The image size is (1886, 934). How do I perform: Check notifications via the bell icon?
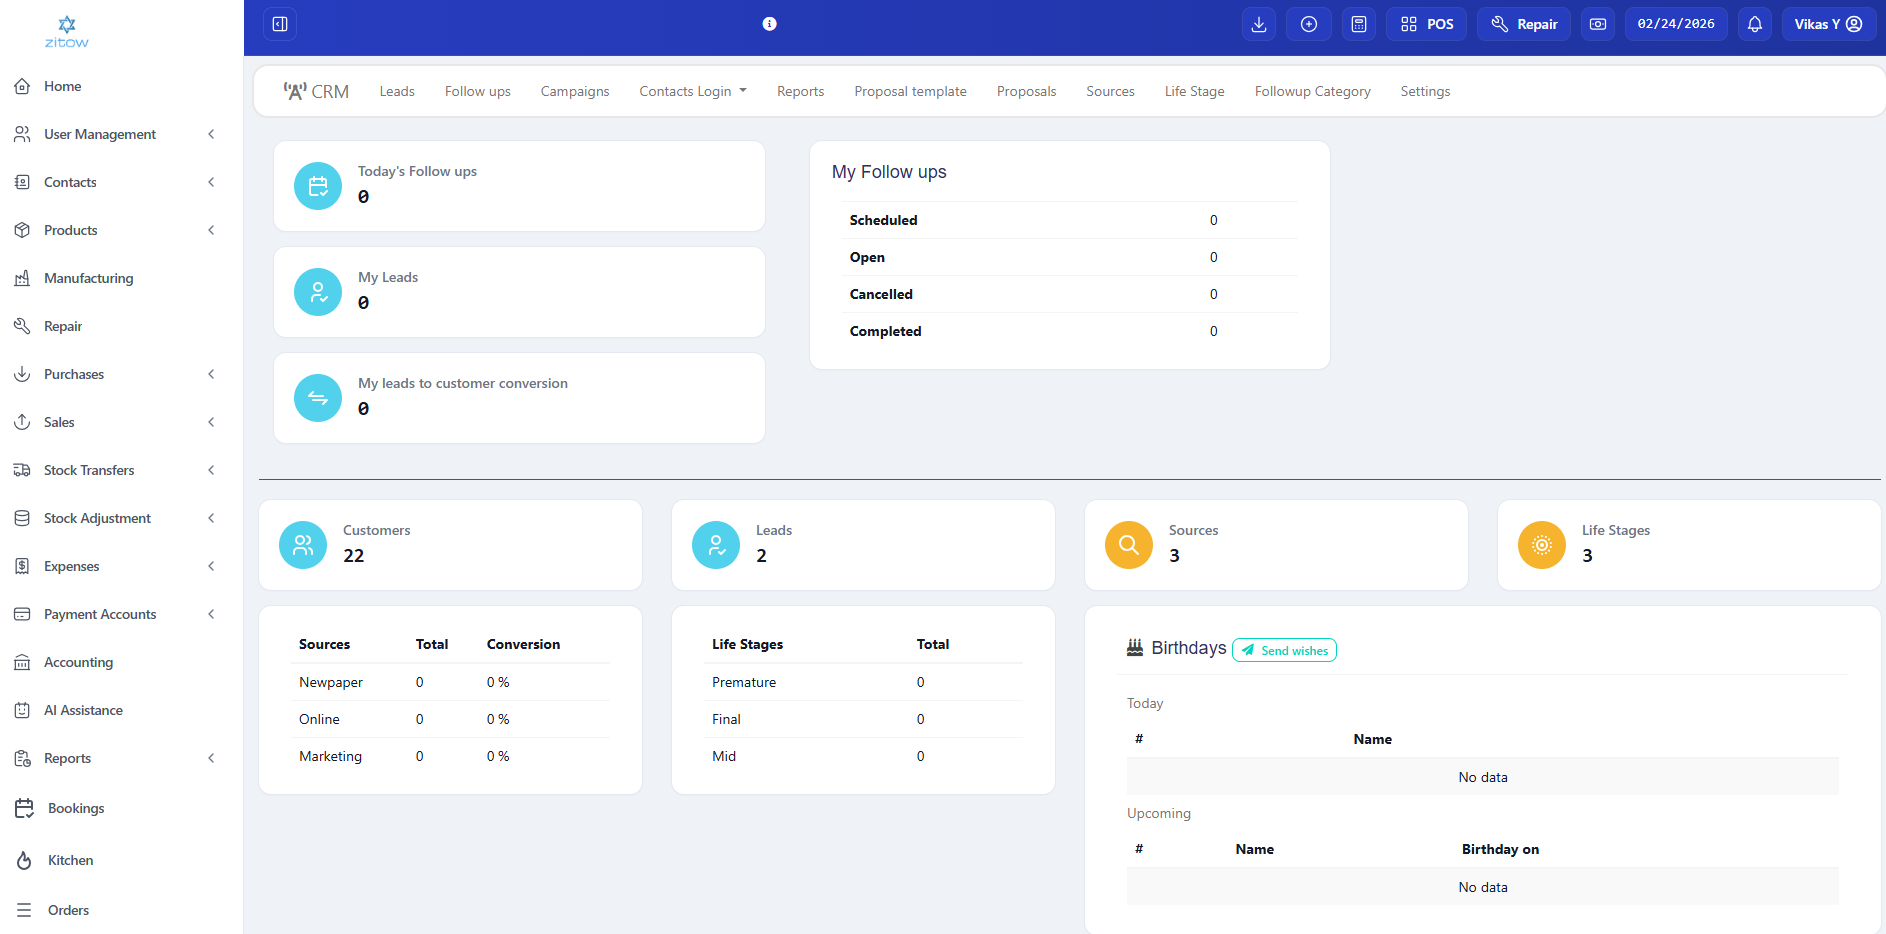[x=1754, y=23]
